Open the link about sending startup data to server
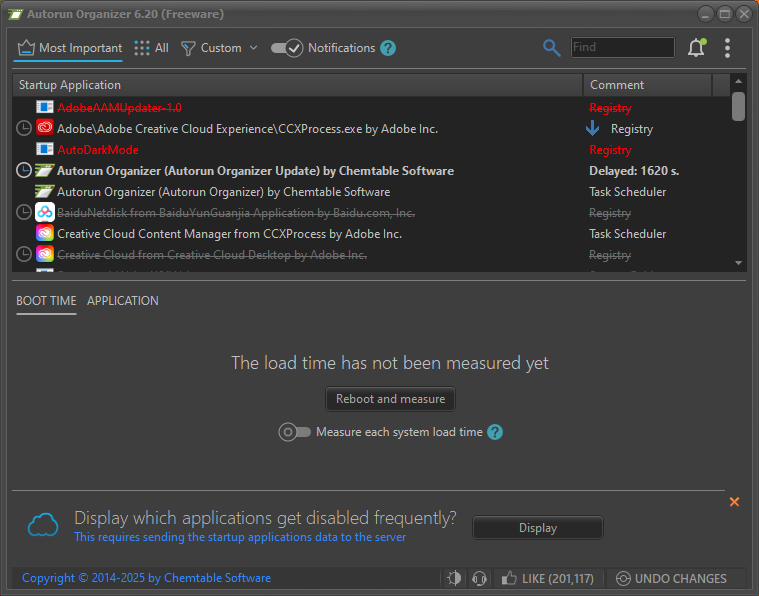This screenshot has width=759, height=596. point(240,537)
